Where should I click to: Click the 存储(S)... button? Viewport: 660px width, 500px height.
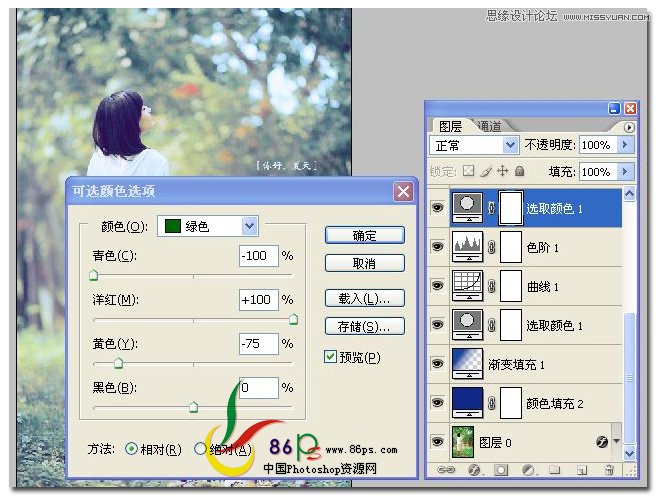(365, 327)
